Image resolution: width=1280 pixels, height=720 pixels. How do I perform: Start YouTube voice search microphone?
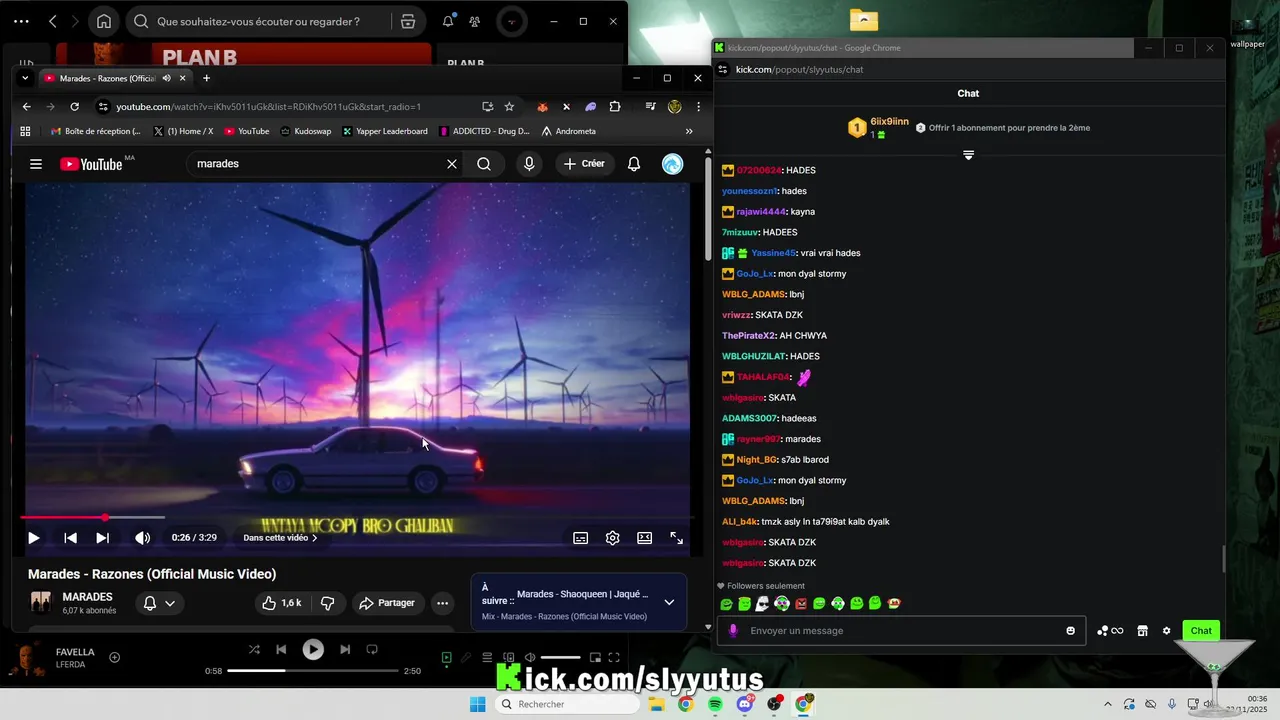coord(529,164)
